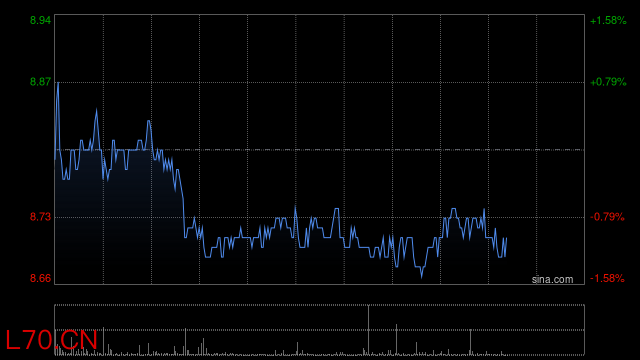The height and width of the screenshot is (360, 640).
Task: Click the +0.79% percentage label
Action: click(608, 82)
